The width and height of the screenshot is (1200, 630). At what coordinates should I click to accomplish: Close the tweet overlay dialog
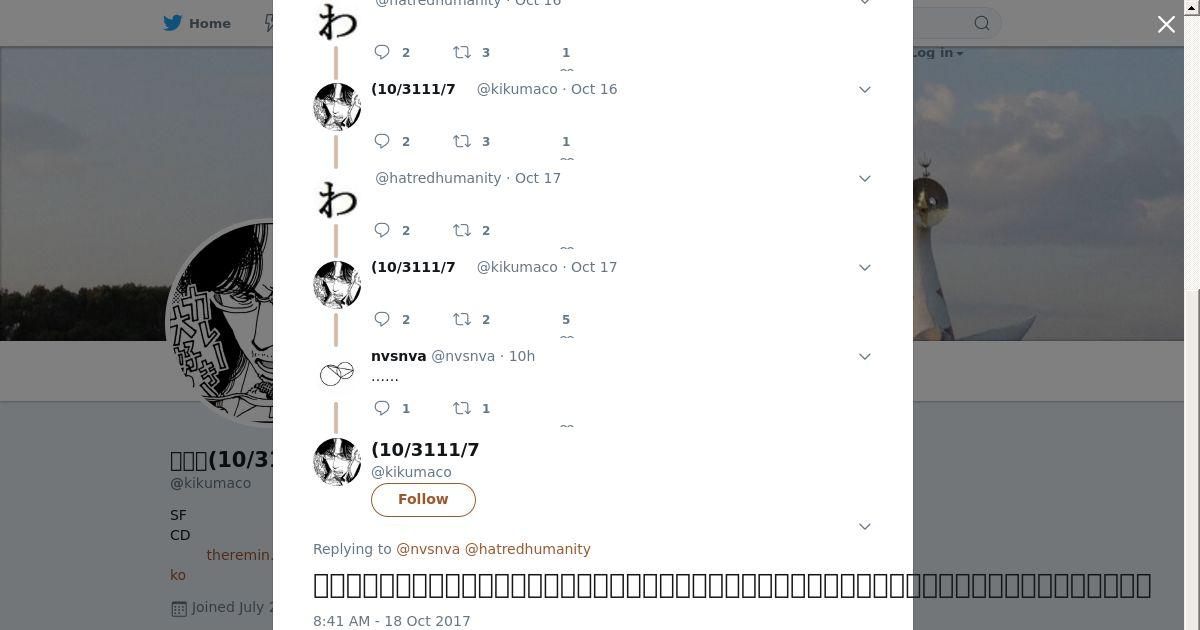click(1166, 24)
